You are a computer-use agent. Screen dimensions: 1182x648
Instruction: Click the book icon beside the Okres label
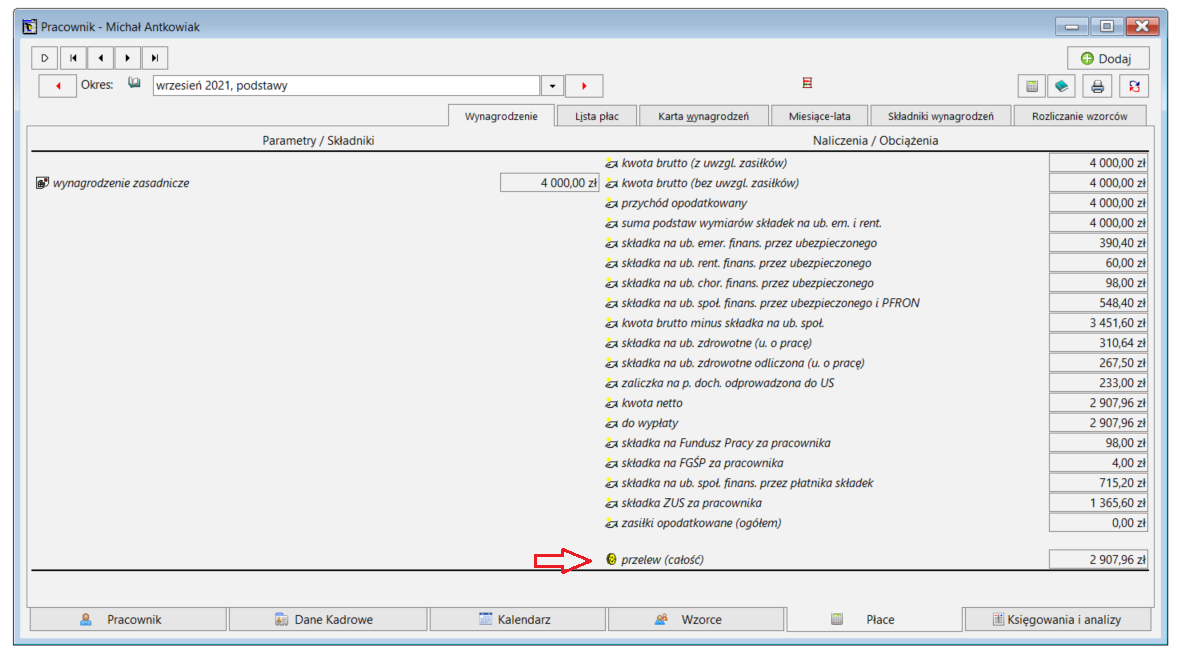point(134,84)
